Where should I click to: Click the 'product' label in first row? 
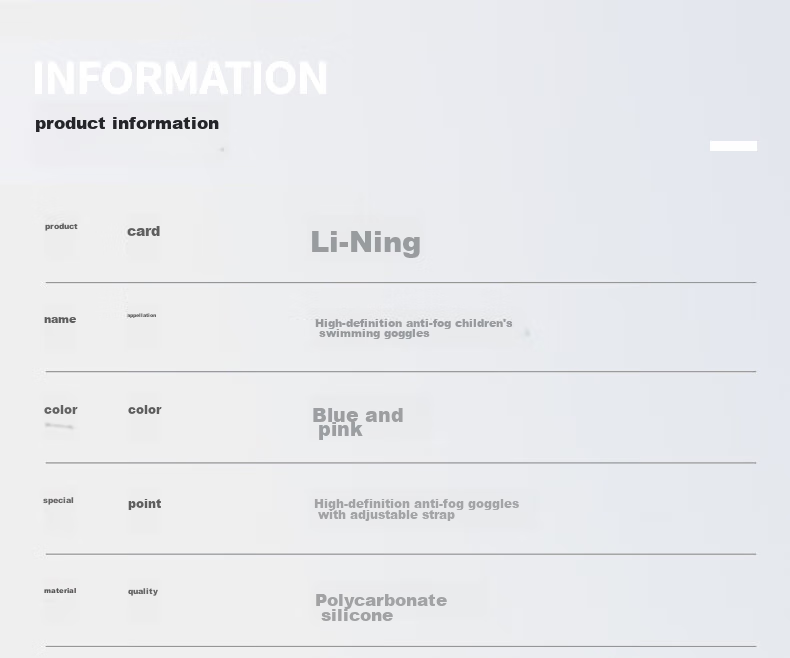click(61, 227)
